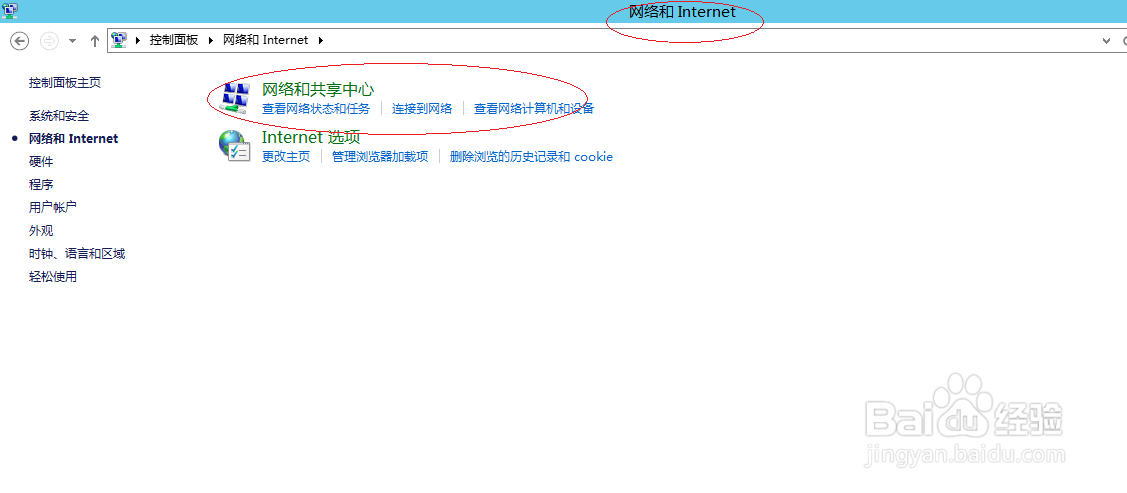The width and height of the screenshot is (1127, 493).
Task: Open the recent locations dropdown arrow
Action: 72,41
